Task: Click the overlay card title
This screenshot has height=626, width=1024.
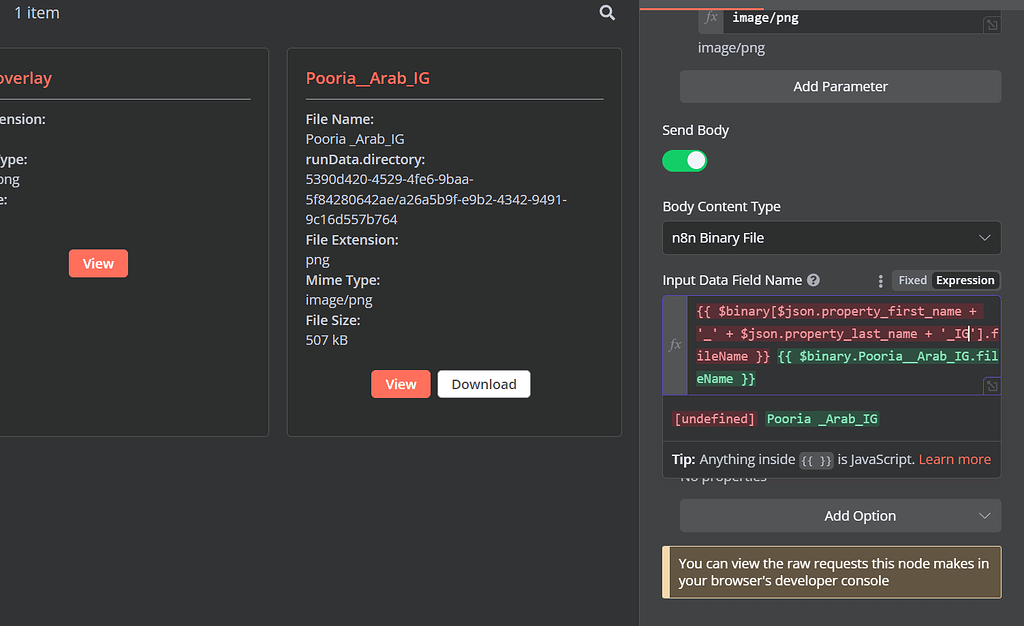Action: [x=25, y=78]
